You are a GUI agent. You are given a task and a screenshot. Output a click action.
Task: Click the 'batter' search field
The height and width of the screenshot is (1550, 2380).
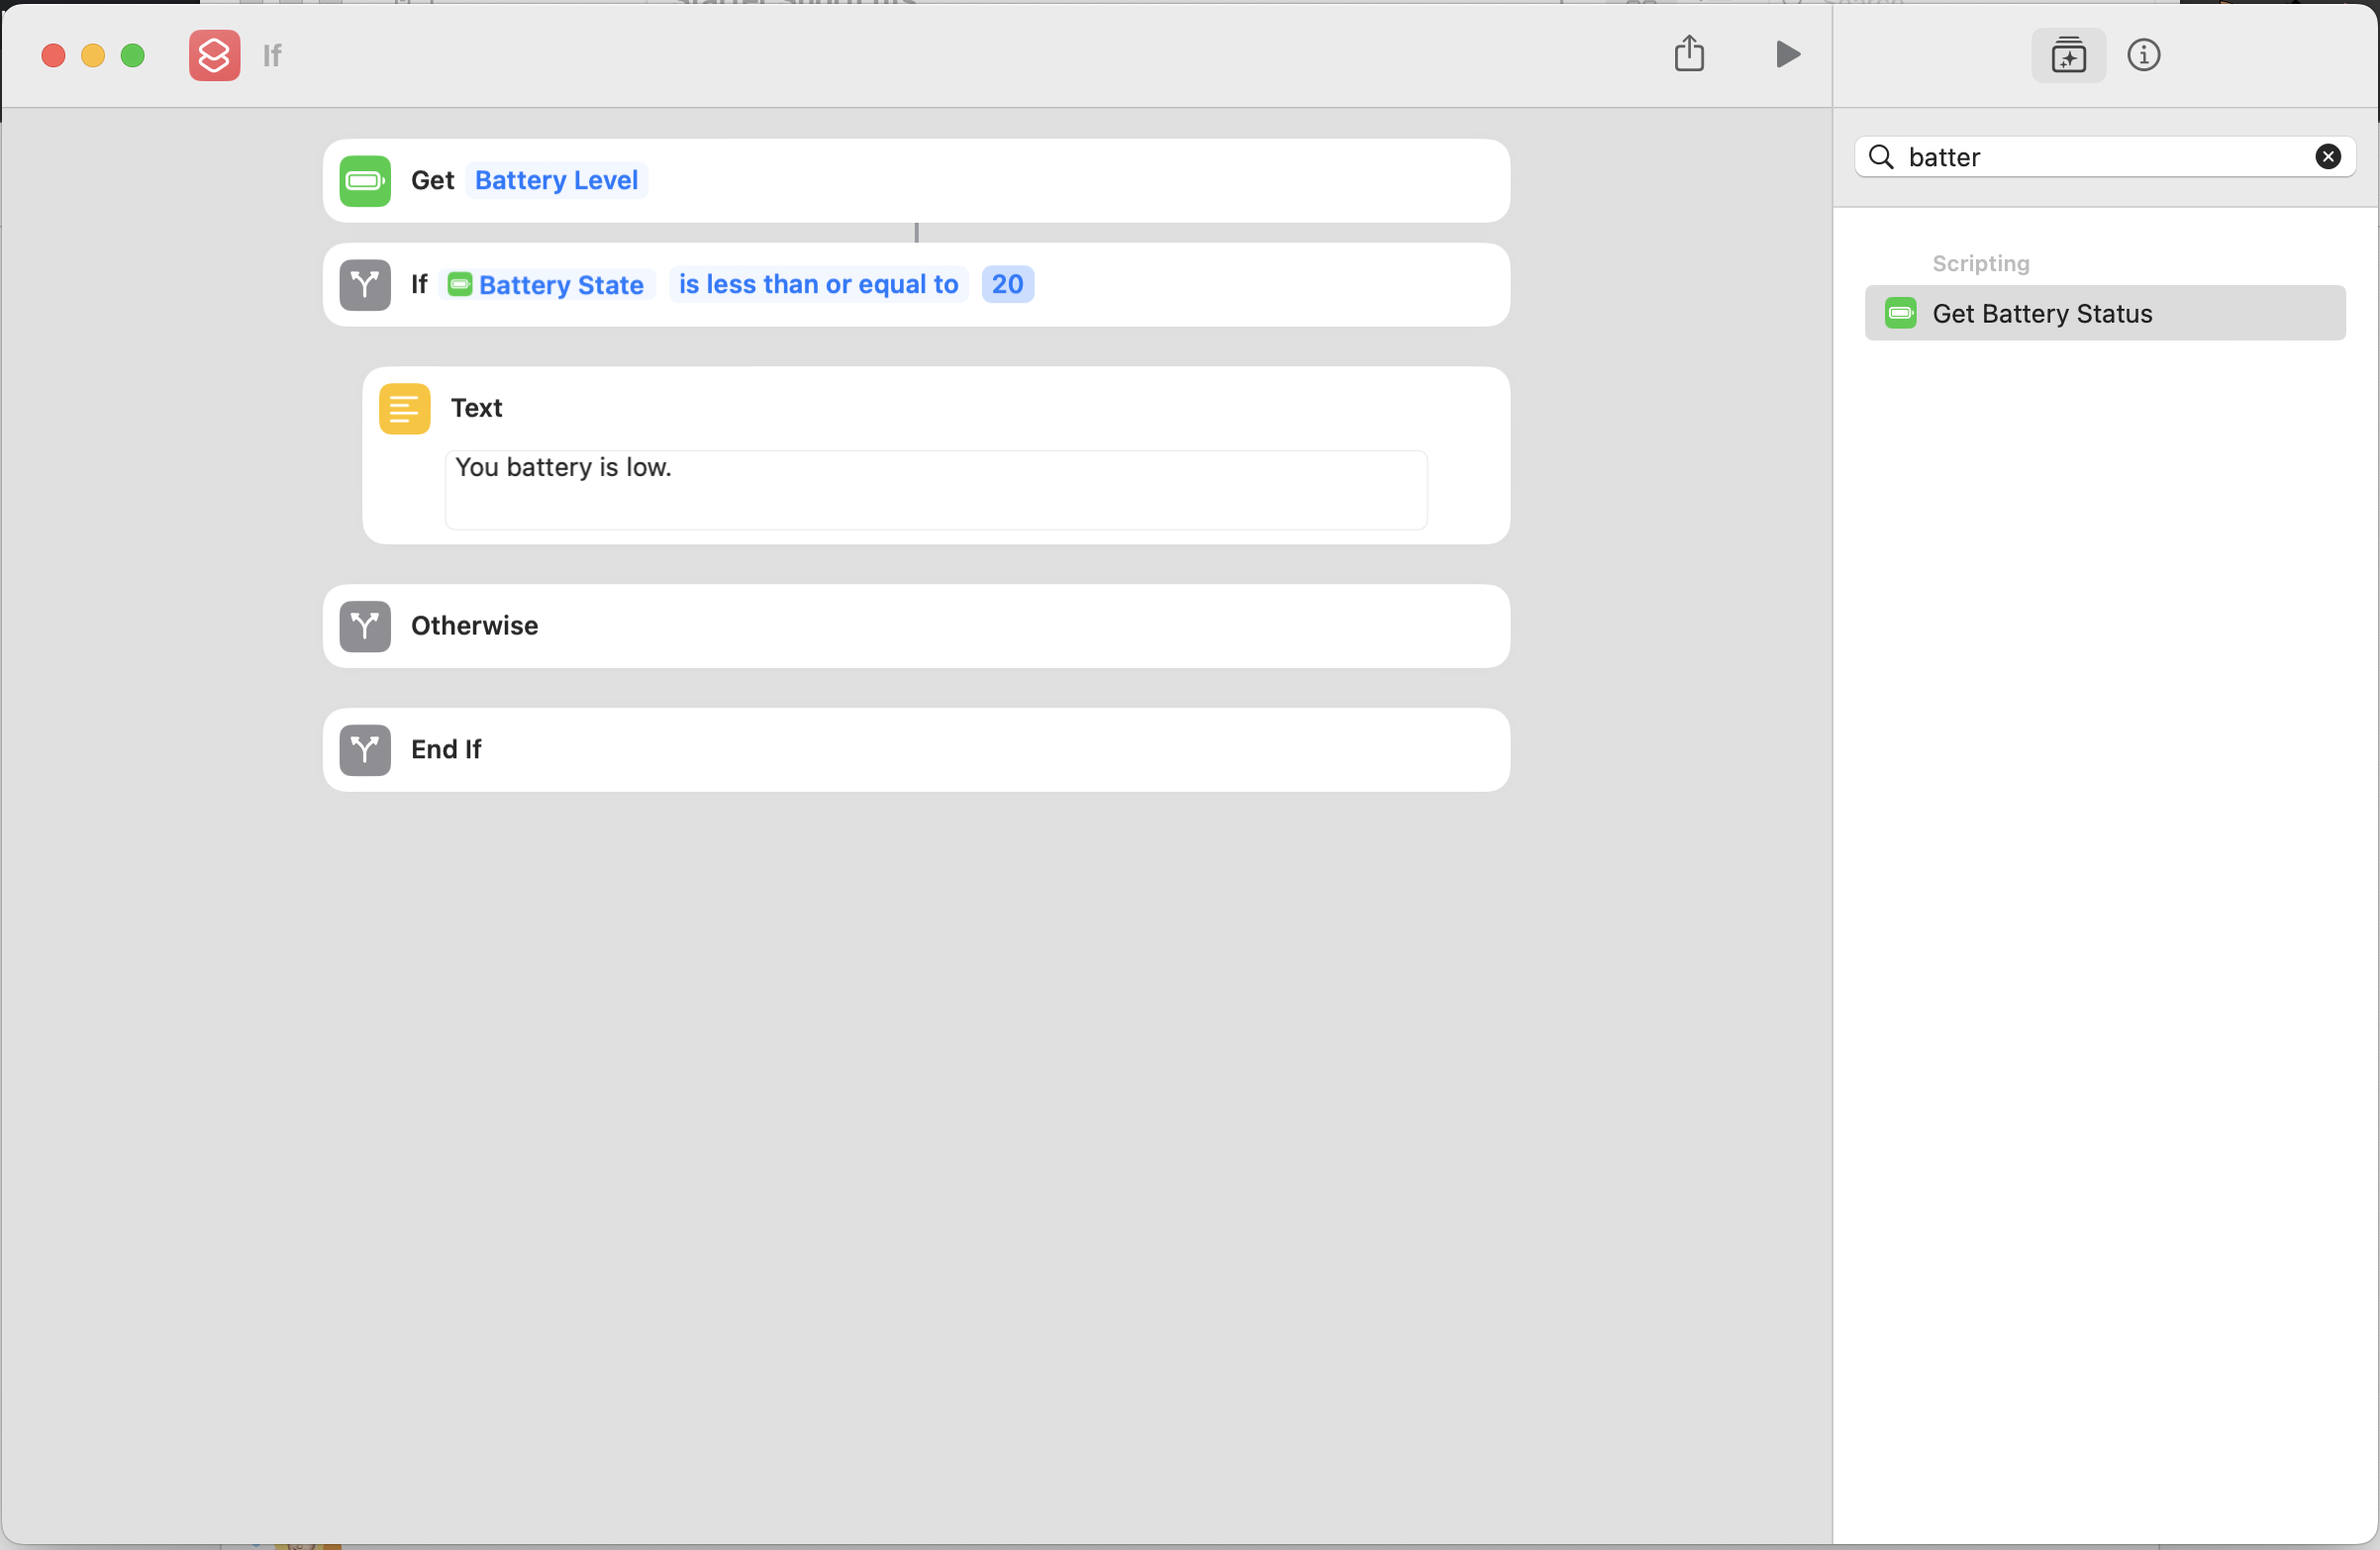pyautogui.click(x=2100, y=157)
